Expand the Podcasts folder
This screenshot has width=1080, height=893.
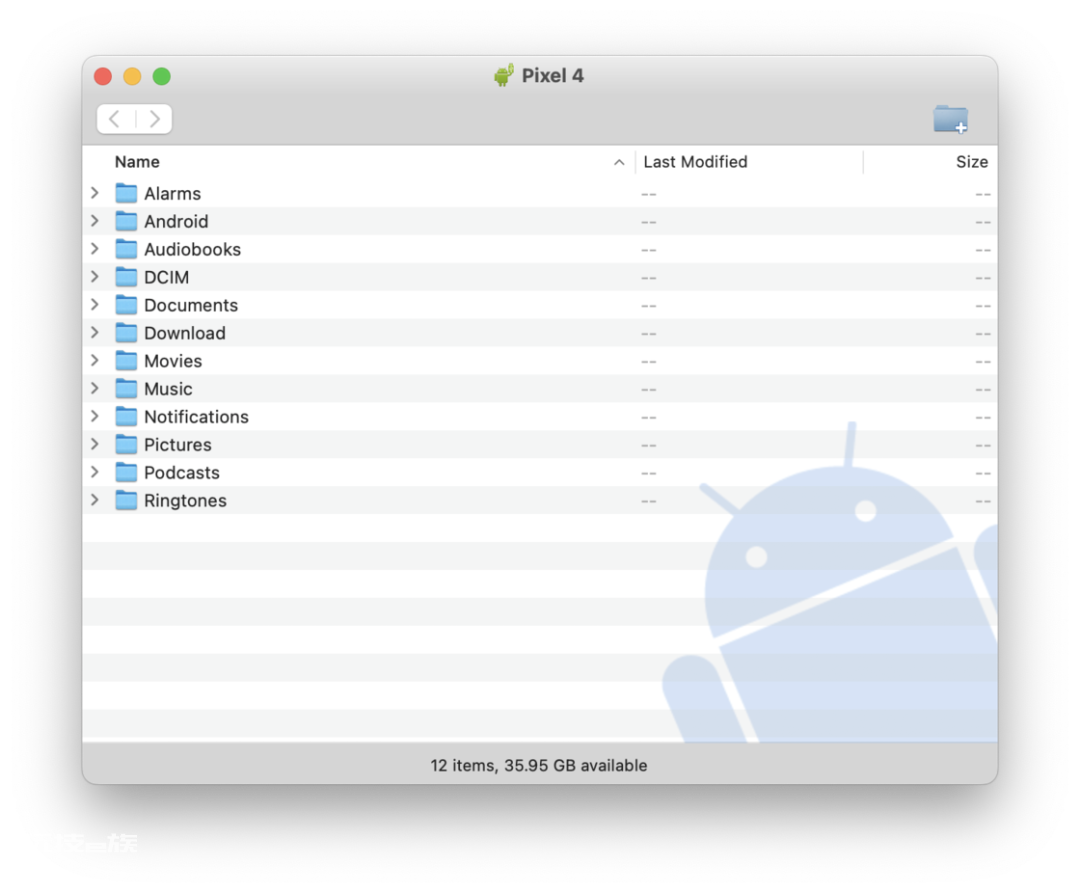(x=95, y=472)
